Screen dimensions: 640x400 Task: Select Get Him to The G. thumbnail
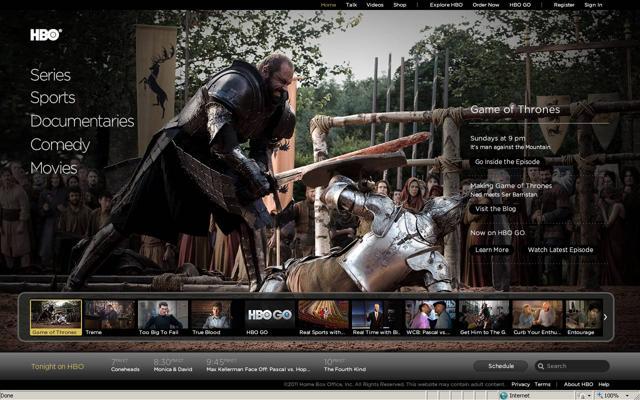click(x=484, y=318)
